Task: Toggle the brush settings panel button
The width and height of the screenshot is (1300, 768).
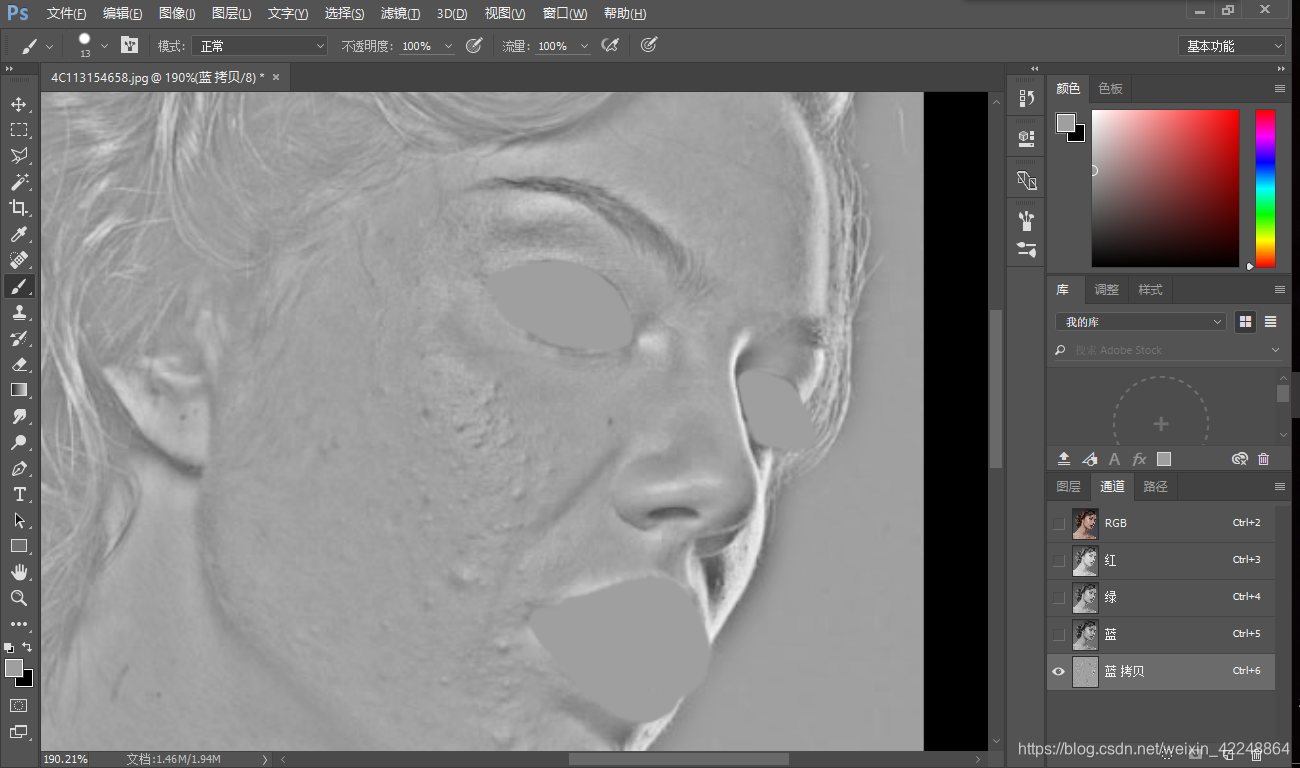Action: (129, 45)
